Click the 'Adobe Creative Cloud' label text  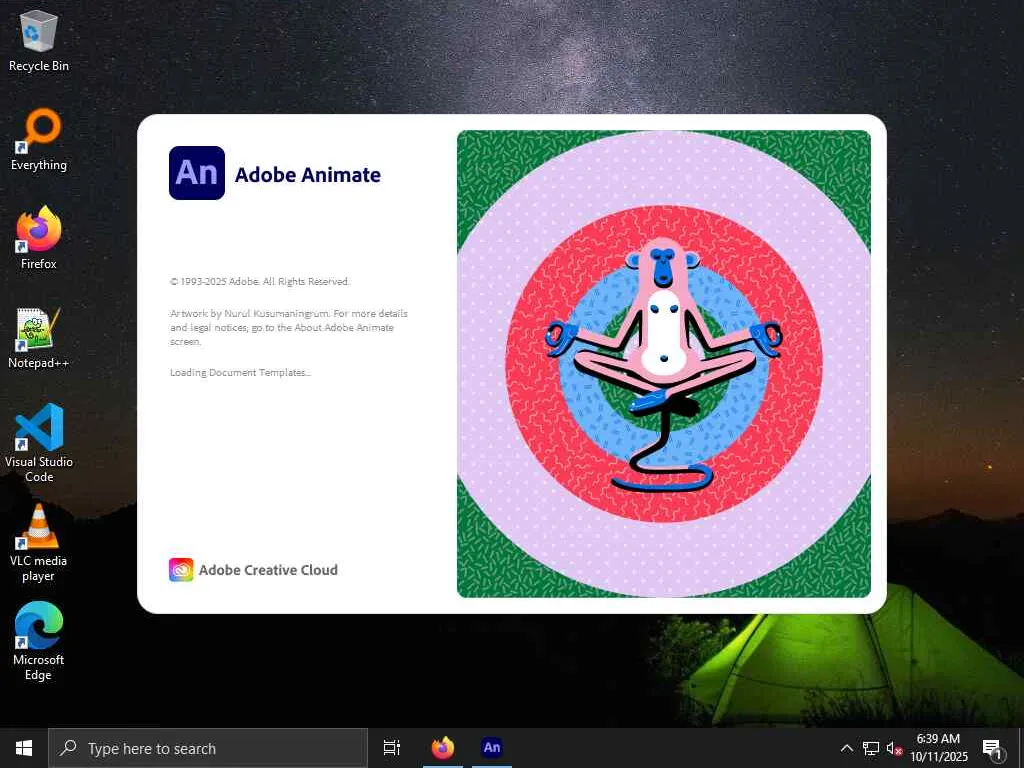pos(268,569)
